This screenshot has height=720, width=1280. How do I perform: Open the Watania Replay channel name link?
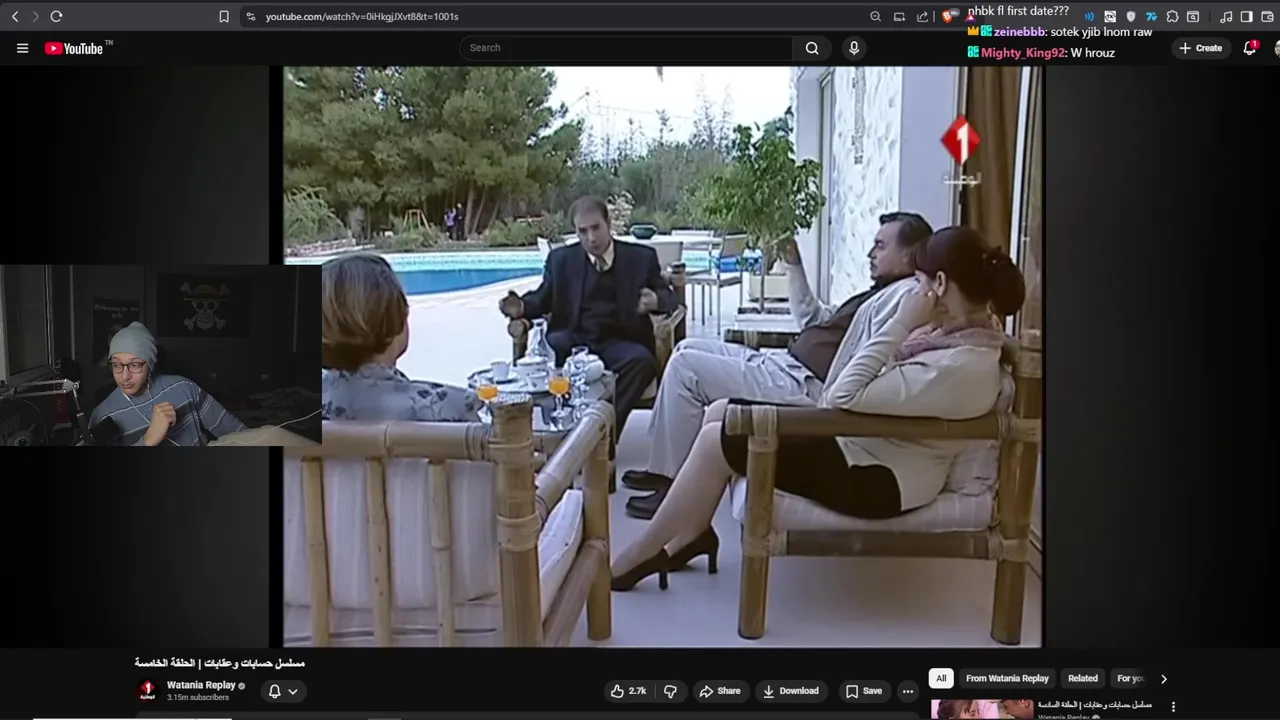point(201,685)
